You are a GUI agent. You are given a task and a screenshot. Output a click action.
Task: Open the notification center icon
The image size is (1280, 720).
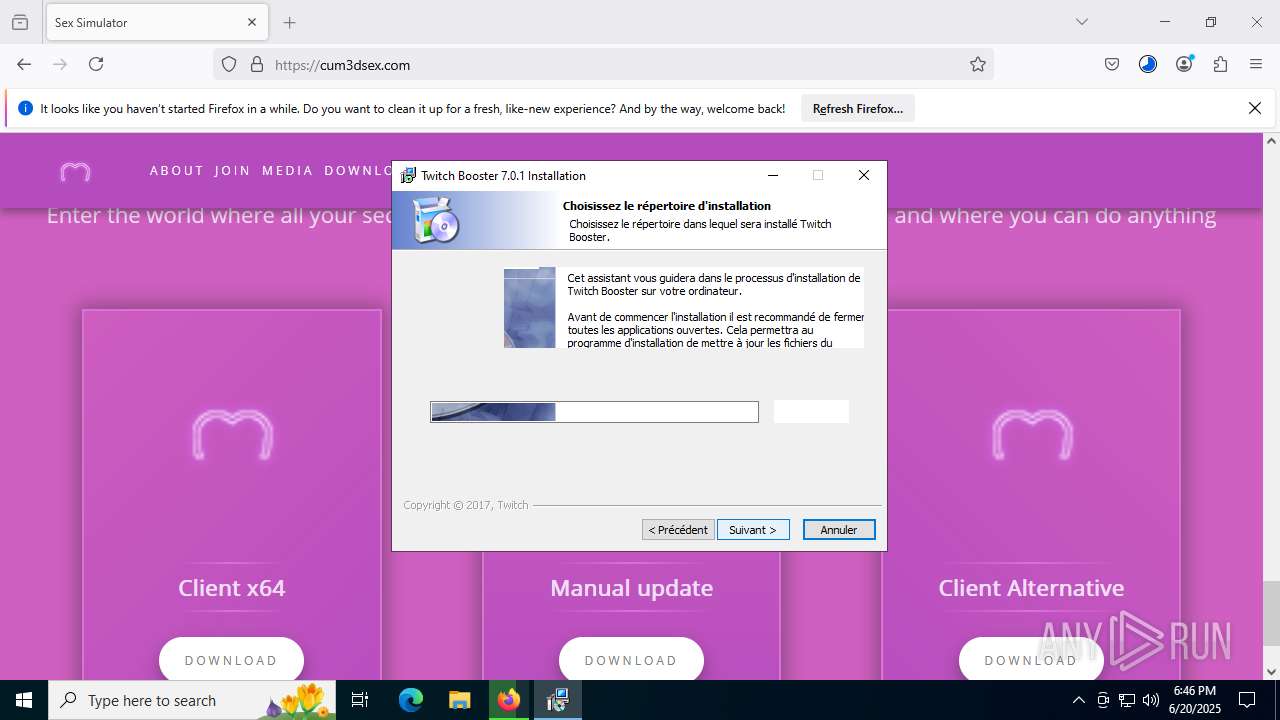tap(1247, 700)
